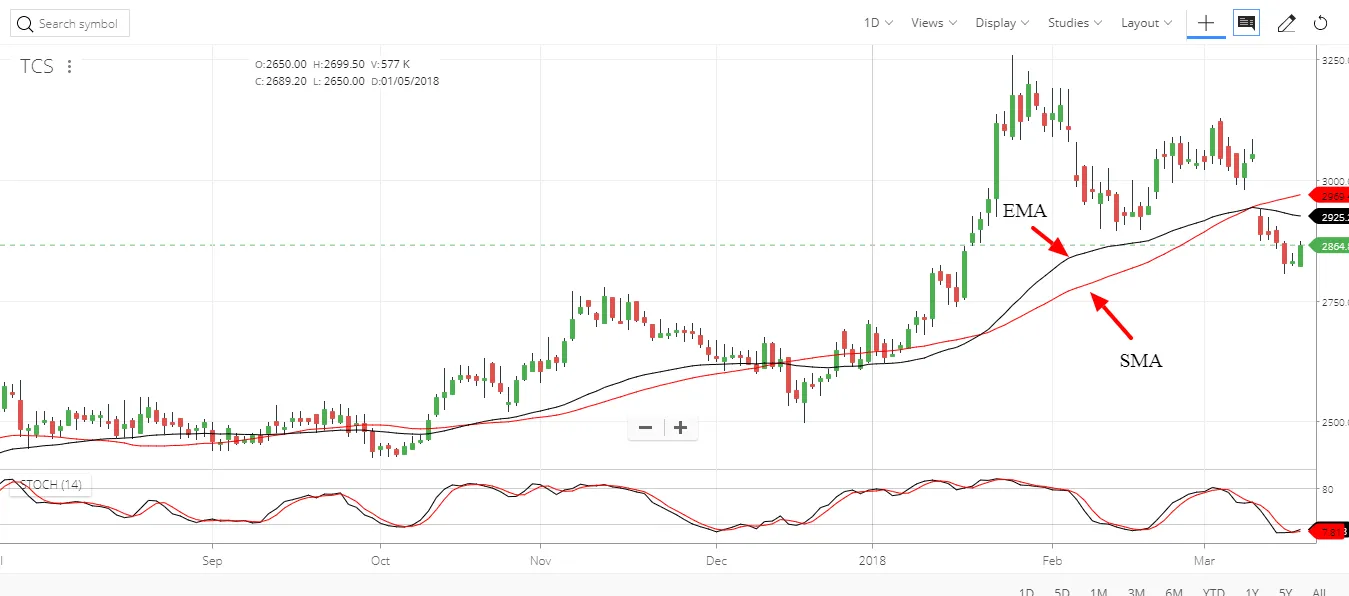The image size is (1349, 596).
Task: Toggle the chart annotations comment icon
Action: (1246, 23)
